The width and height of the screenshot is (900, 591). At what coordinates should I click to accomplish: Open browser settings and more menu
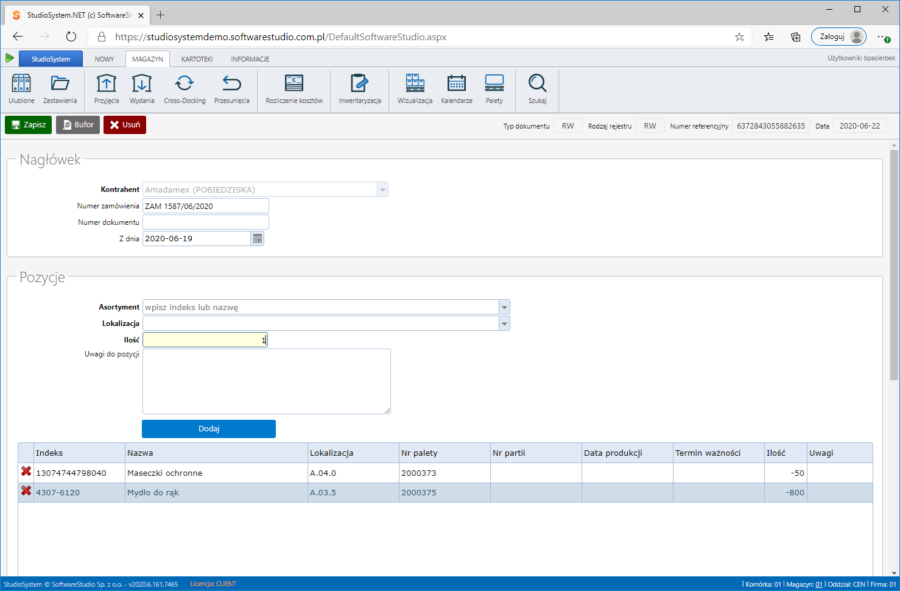[883, 37]
